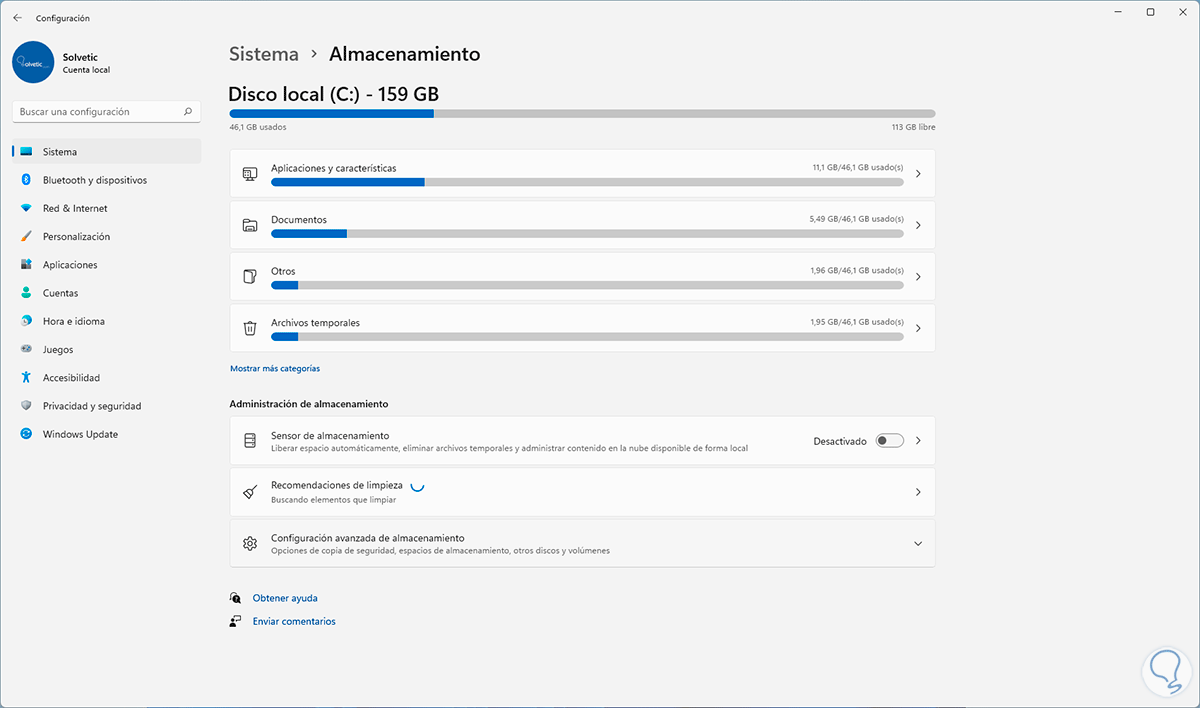This screenshot has height=708, width=1200.
Task: Click the '113 GB libre' text
Action: point(914,127)
